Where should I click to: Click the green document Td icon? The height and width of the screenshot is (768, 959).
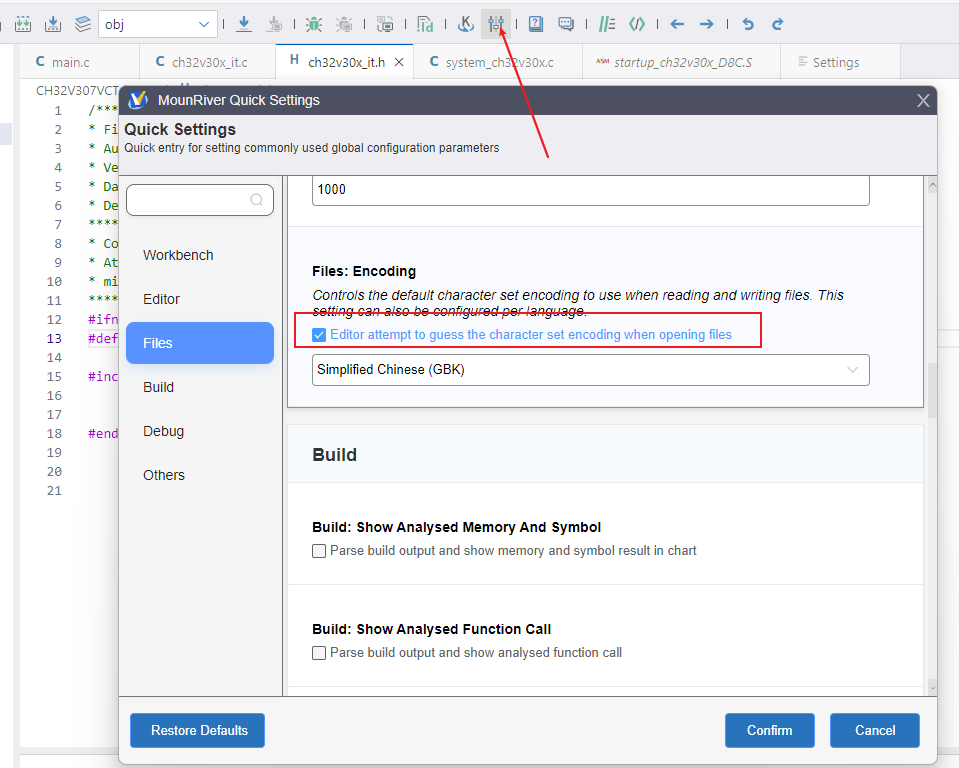click(425, 24)
